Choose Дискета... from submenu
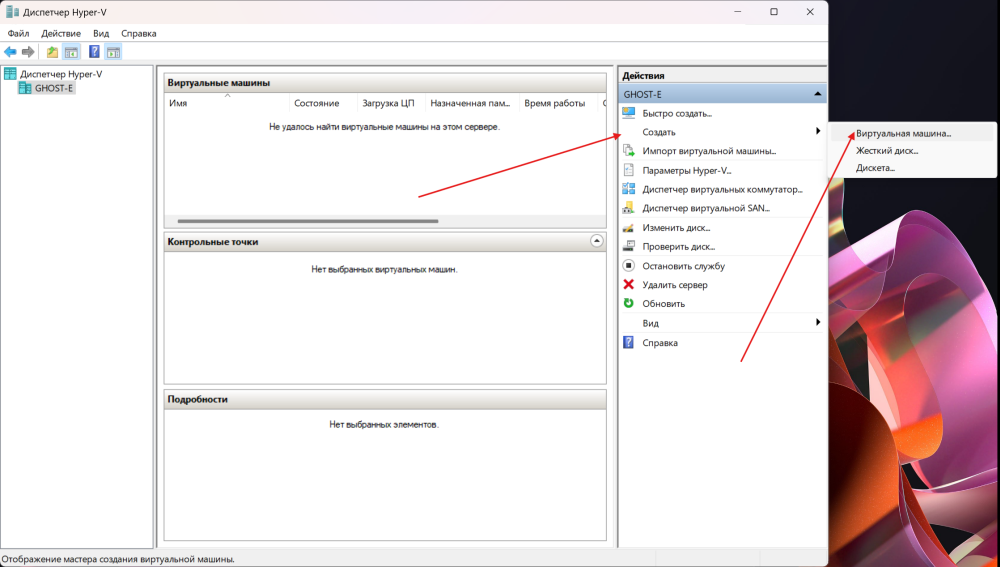The width and height of the screenshot is (1000, 567). pos(875,168)
